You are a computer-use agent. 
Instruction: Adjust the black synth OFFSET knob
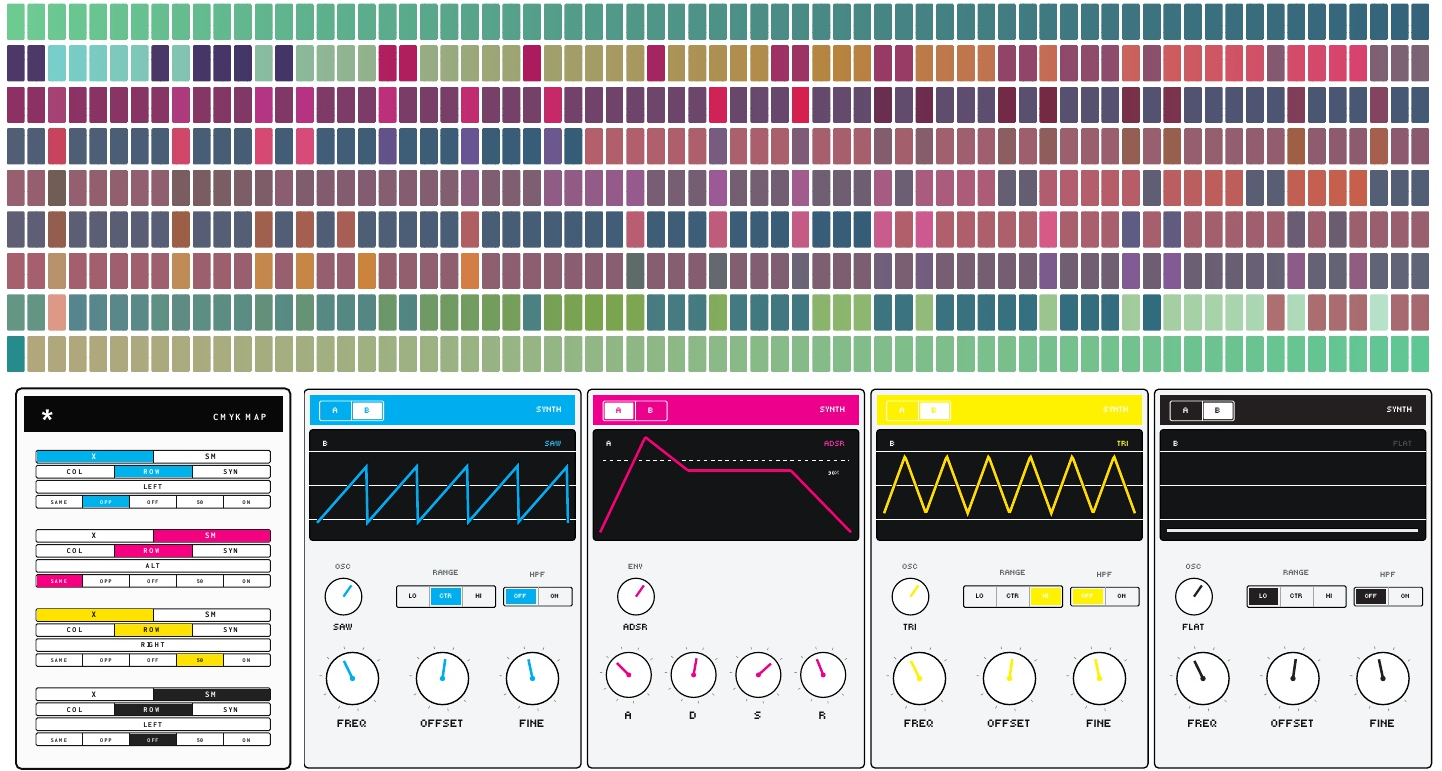1292,678
